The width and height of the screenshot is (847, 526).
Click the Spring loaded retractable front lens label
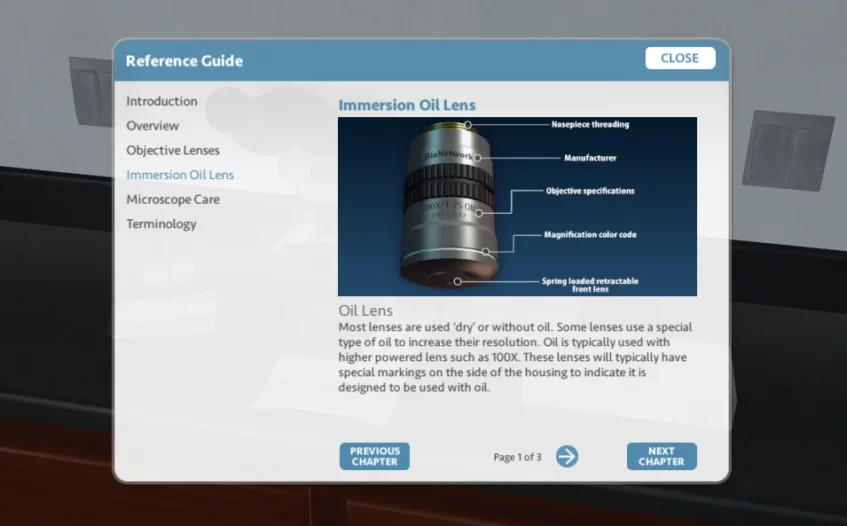pos(590,285)
